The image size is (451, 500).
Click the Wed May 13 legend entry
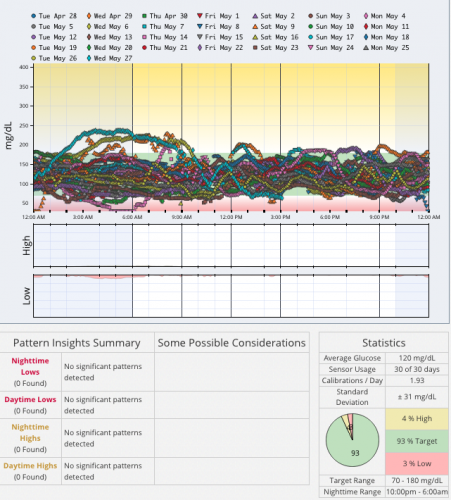(109, 37)
